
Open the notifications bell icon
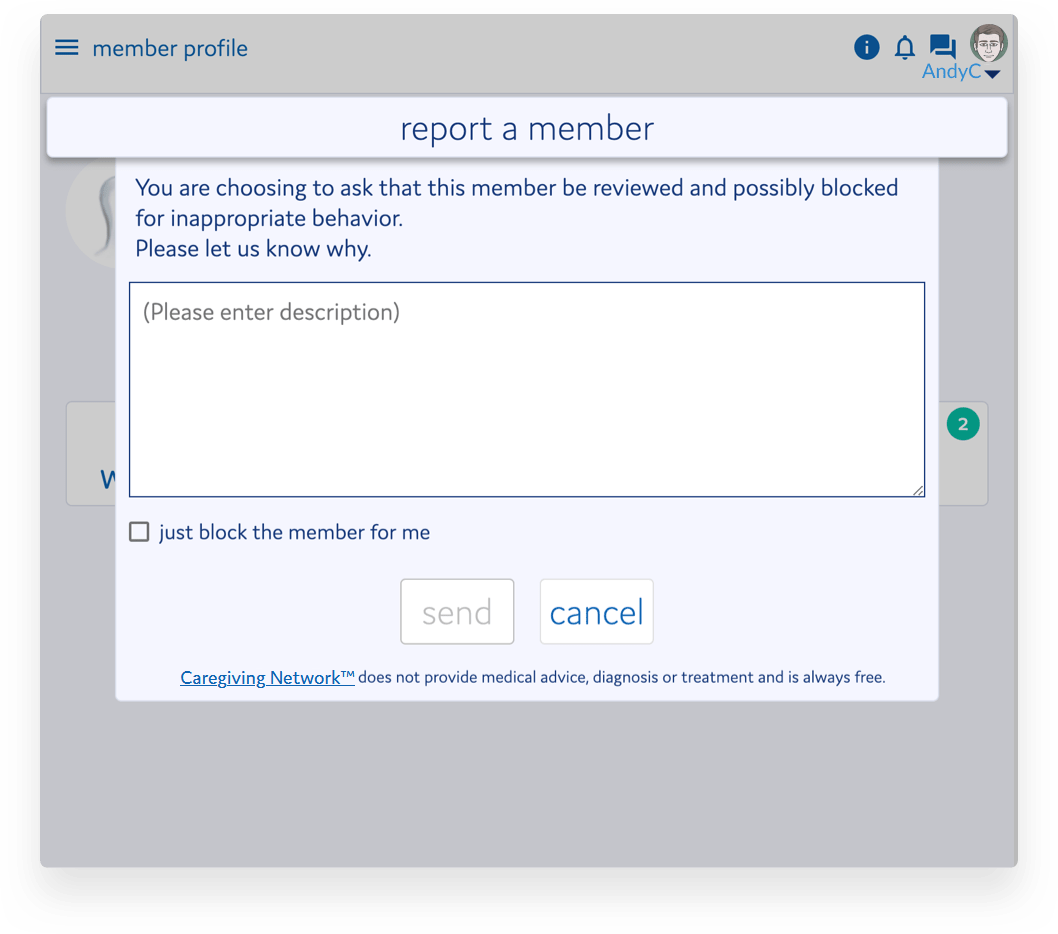tap(905, 48)
